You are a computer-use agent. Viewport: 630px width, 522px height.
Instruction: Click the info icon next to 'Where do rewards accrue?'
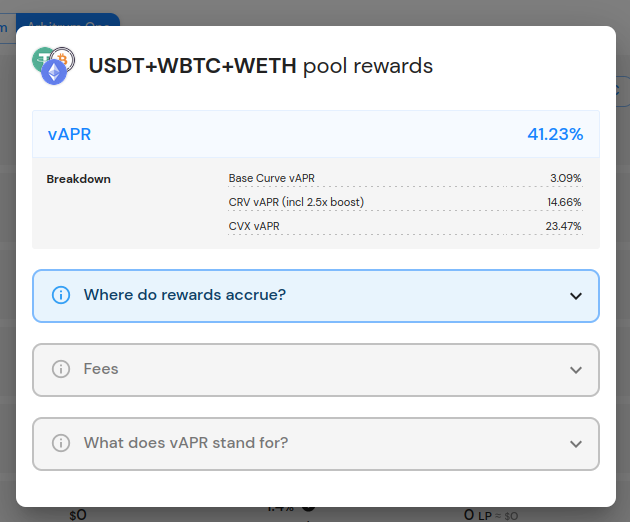click(61, 295)
